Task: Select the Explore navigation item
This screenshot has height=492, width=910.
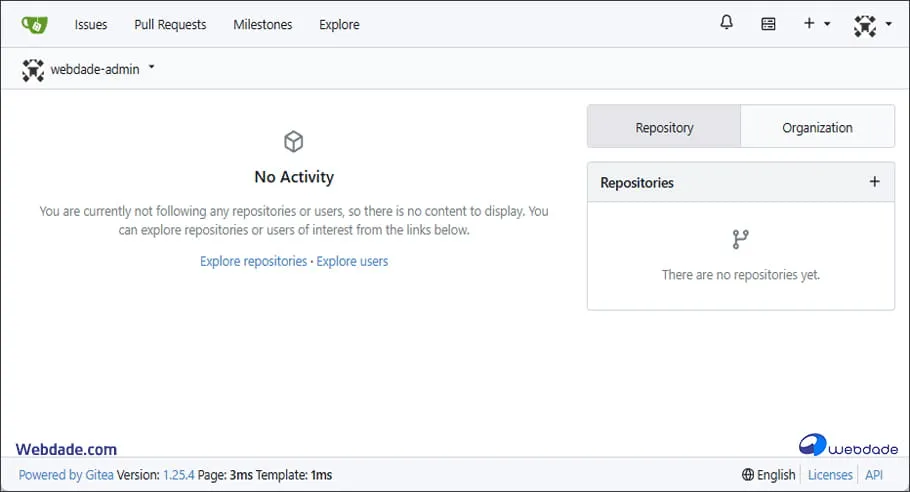Action: 339,24
